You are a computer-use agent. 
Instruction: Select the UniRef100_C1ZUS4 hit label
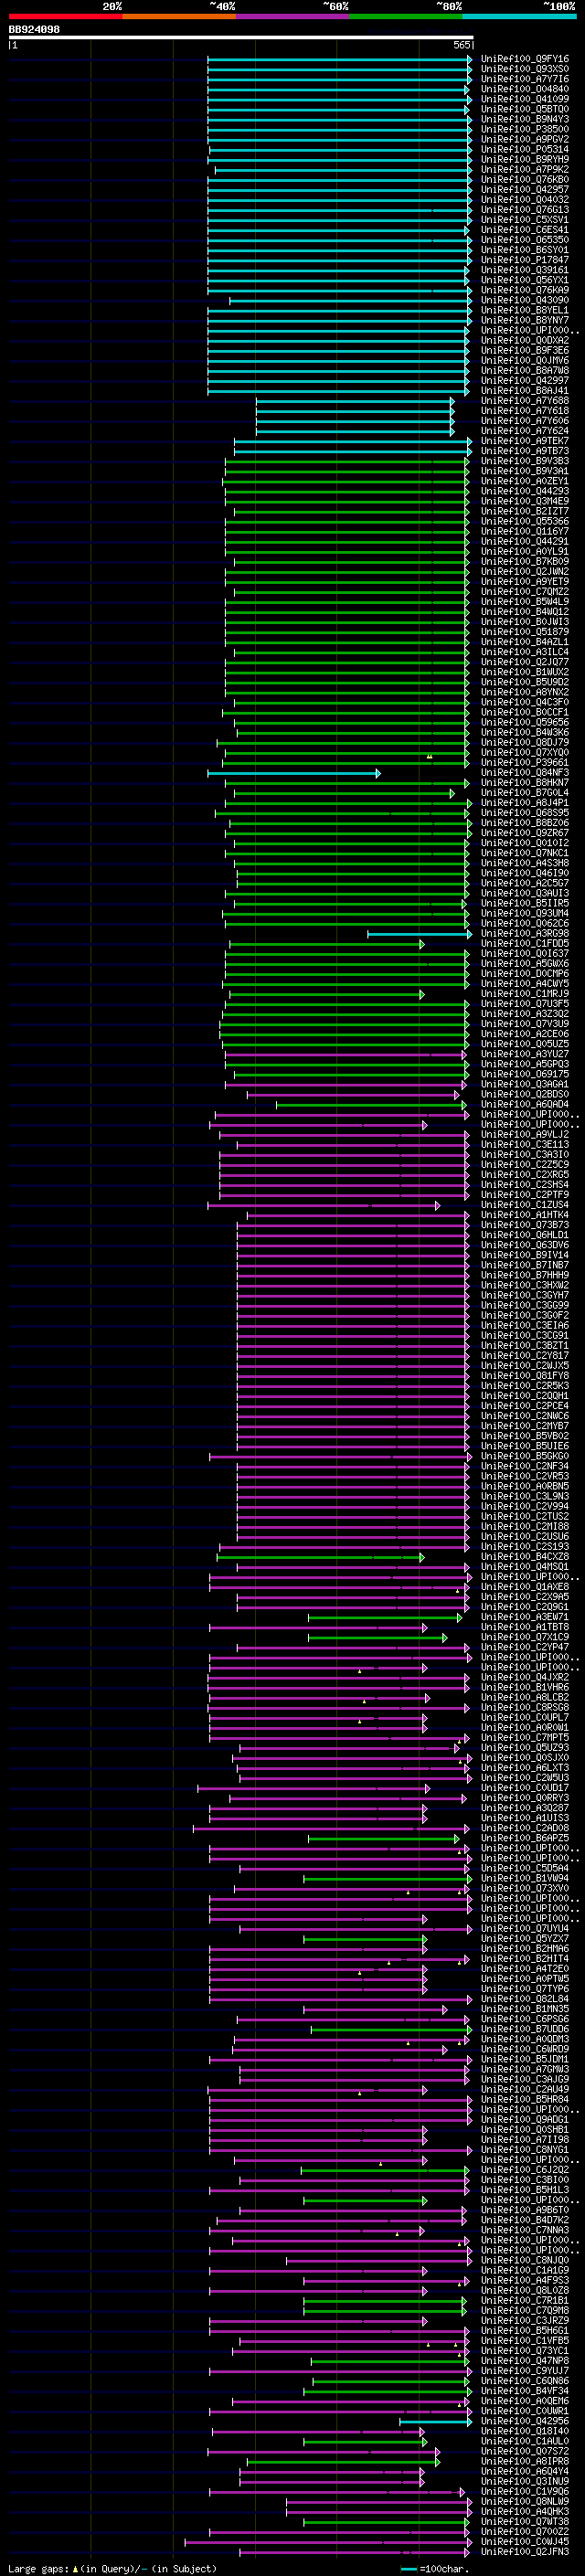pos(525,1205)
